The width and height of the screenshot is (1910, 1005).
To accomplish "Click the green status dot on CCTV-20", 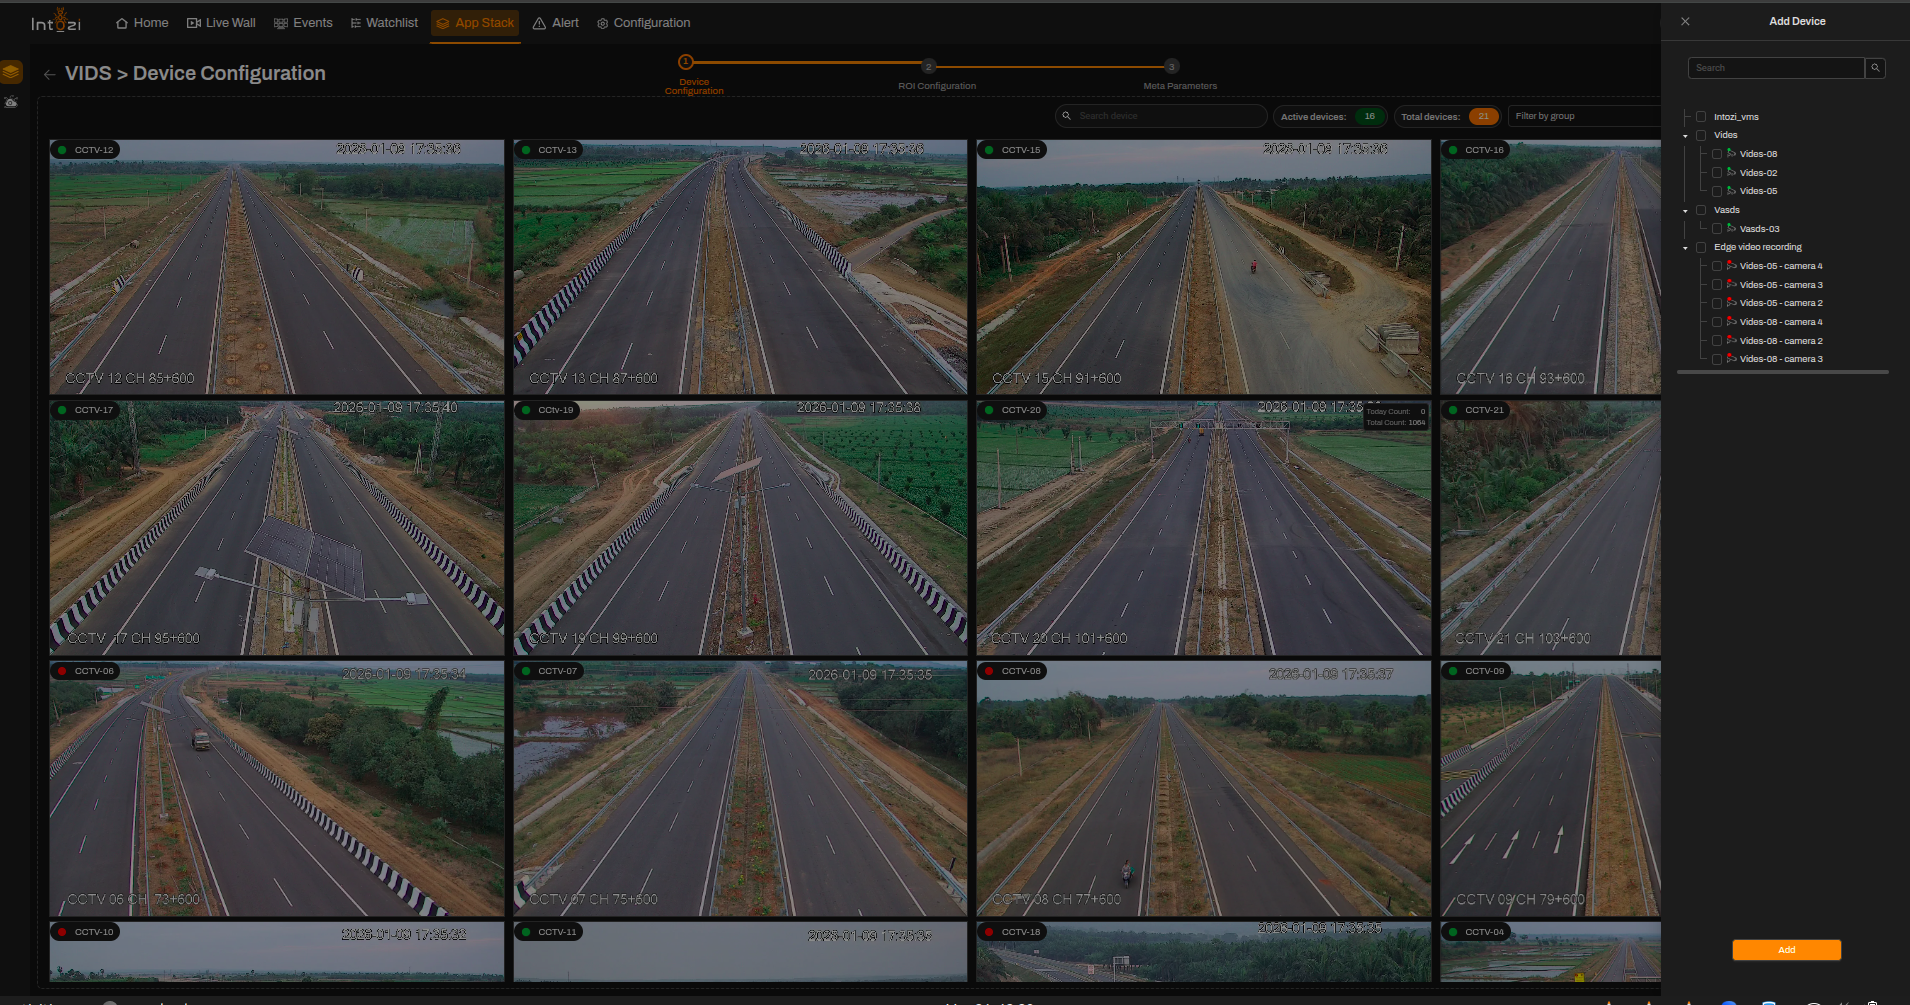I will [x=989, y=410].
